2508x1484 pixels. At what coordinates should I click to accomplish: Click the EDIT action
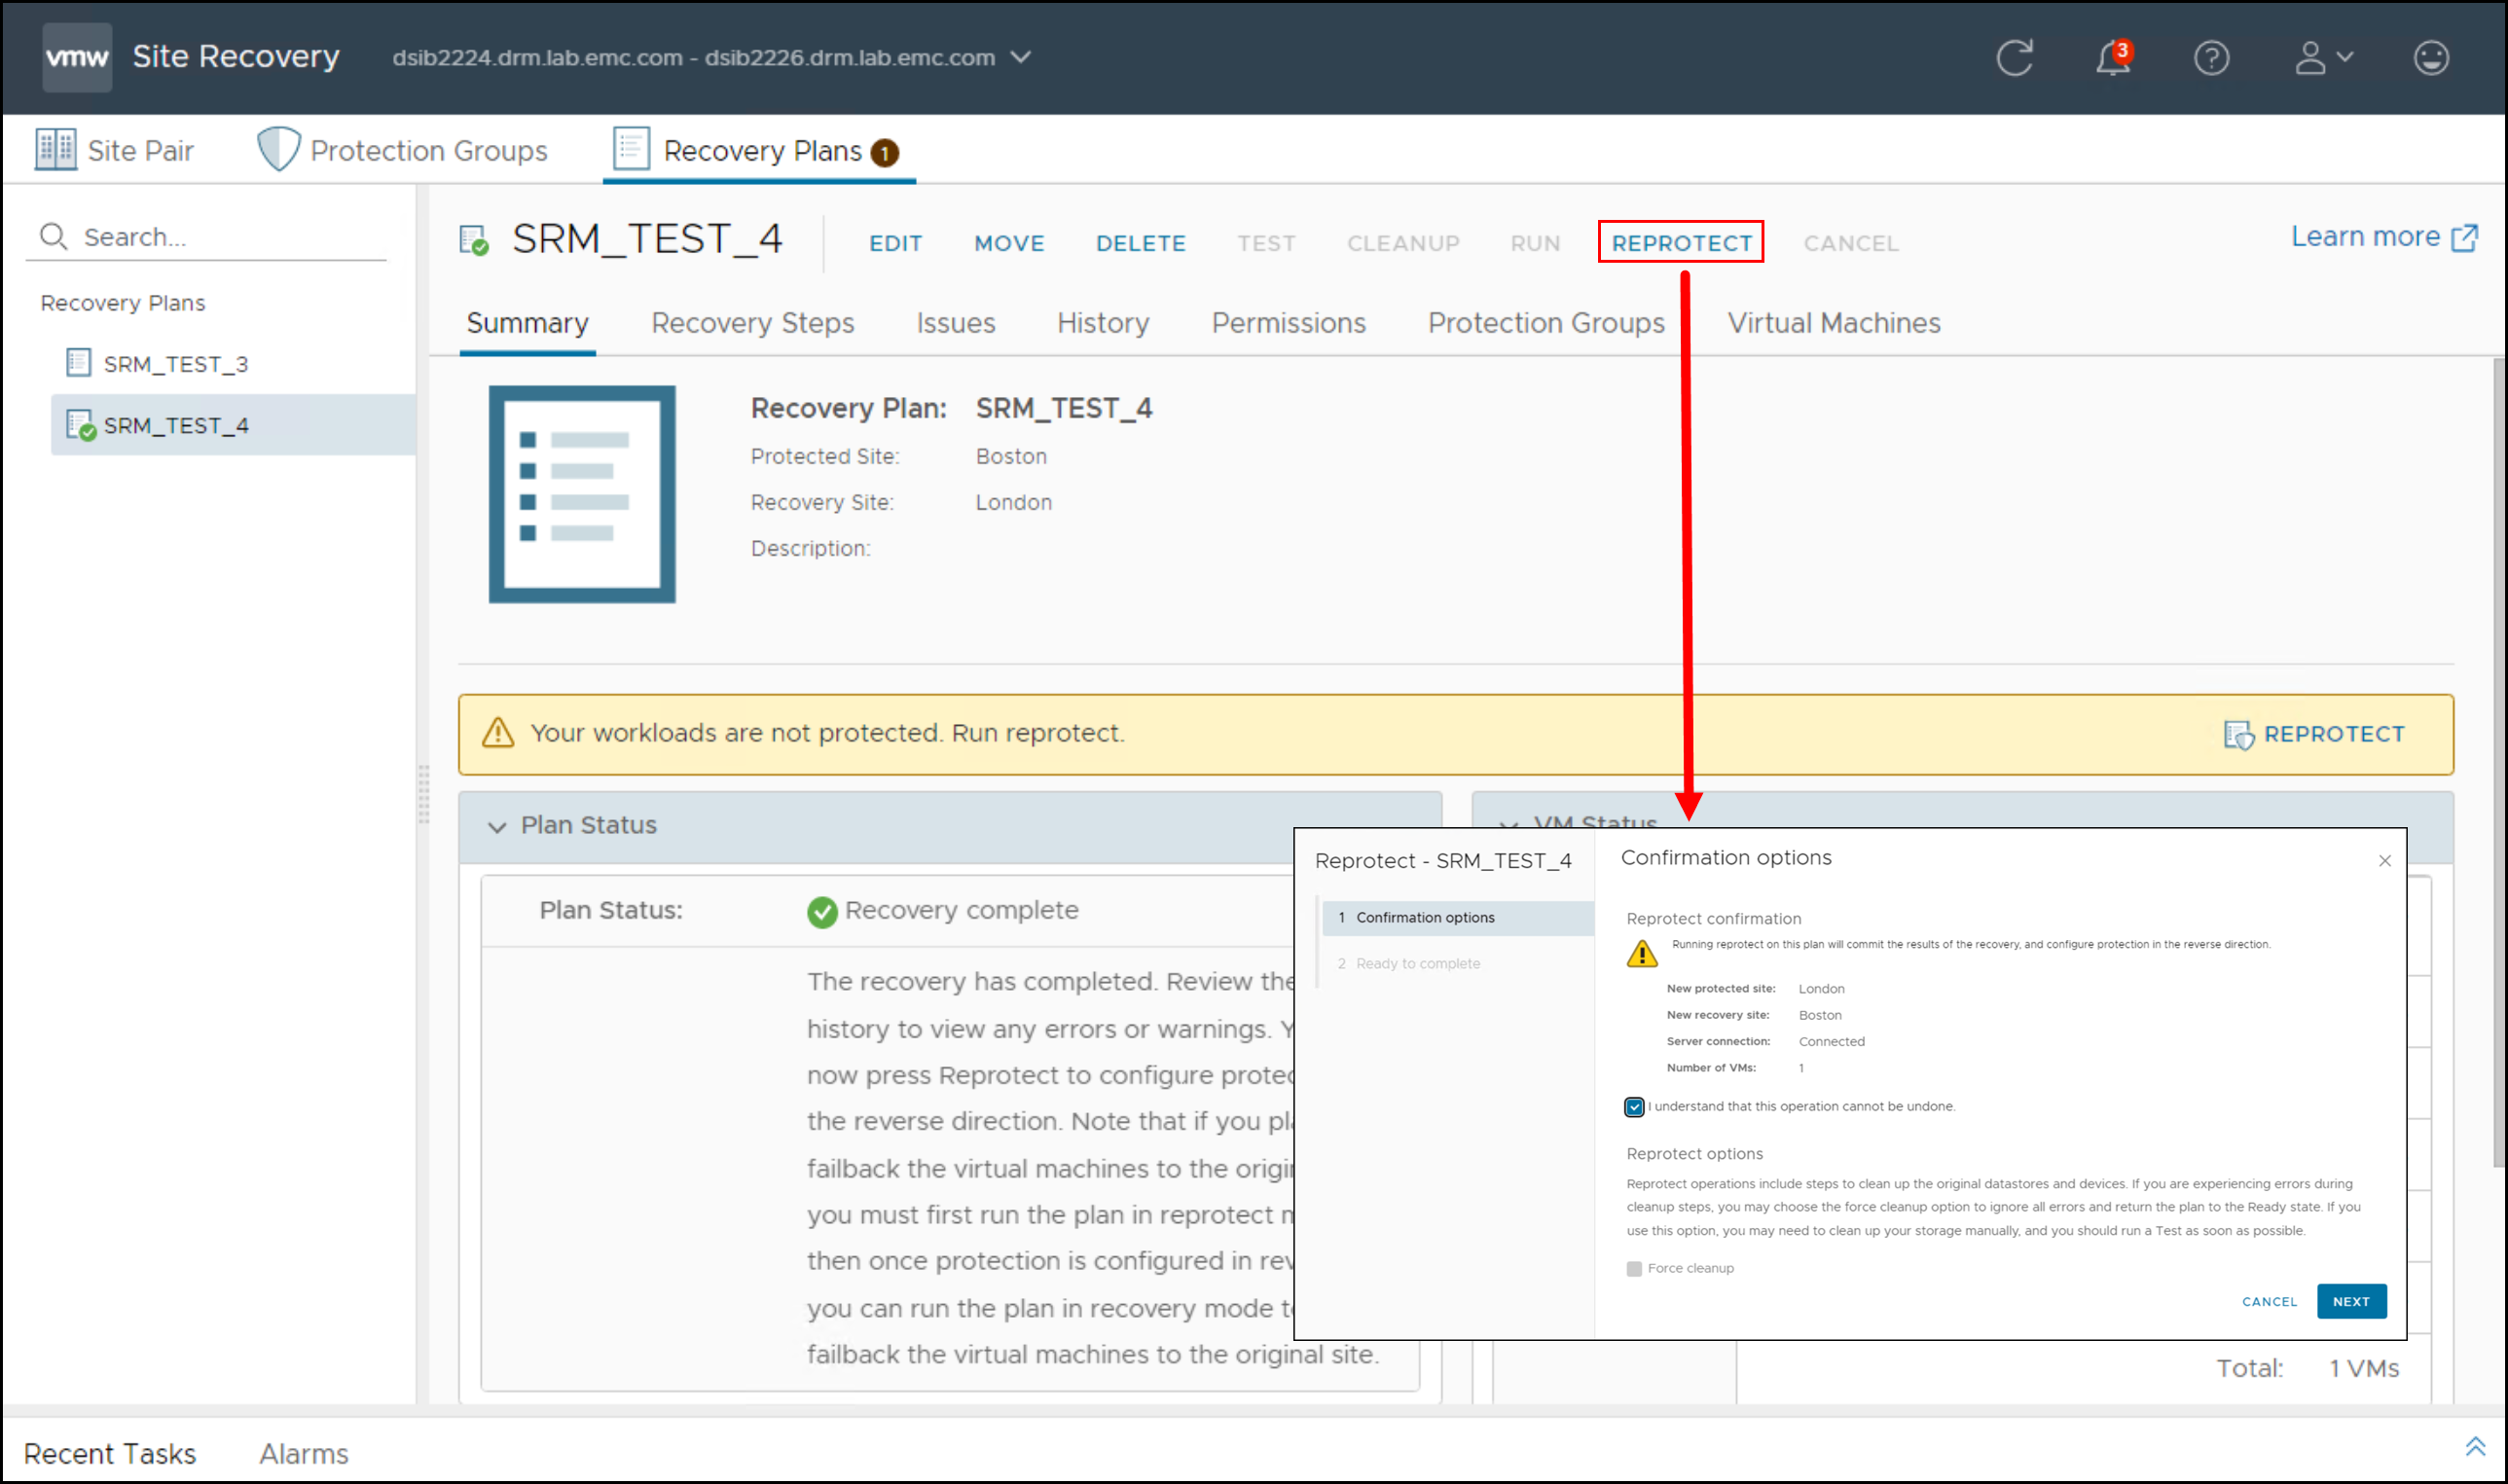pos(896,243)
